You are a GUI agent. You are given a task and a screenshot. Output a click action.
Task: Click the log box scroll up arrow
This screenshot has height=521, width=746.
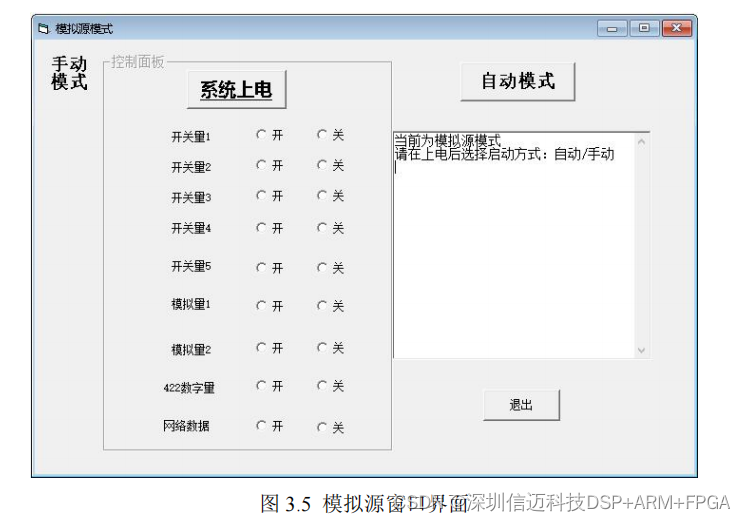pos(641,141)
